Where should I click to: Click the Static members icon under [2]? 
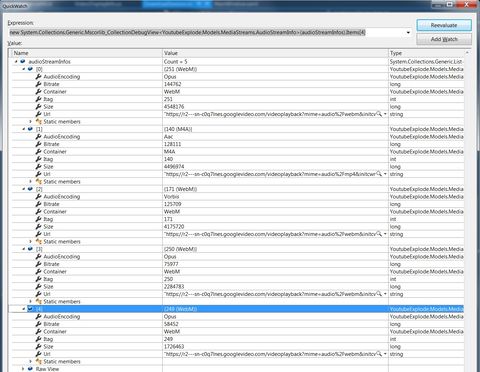38,242
